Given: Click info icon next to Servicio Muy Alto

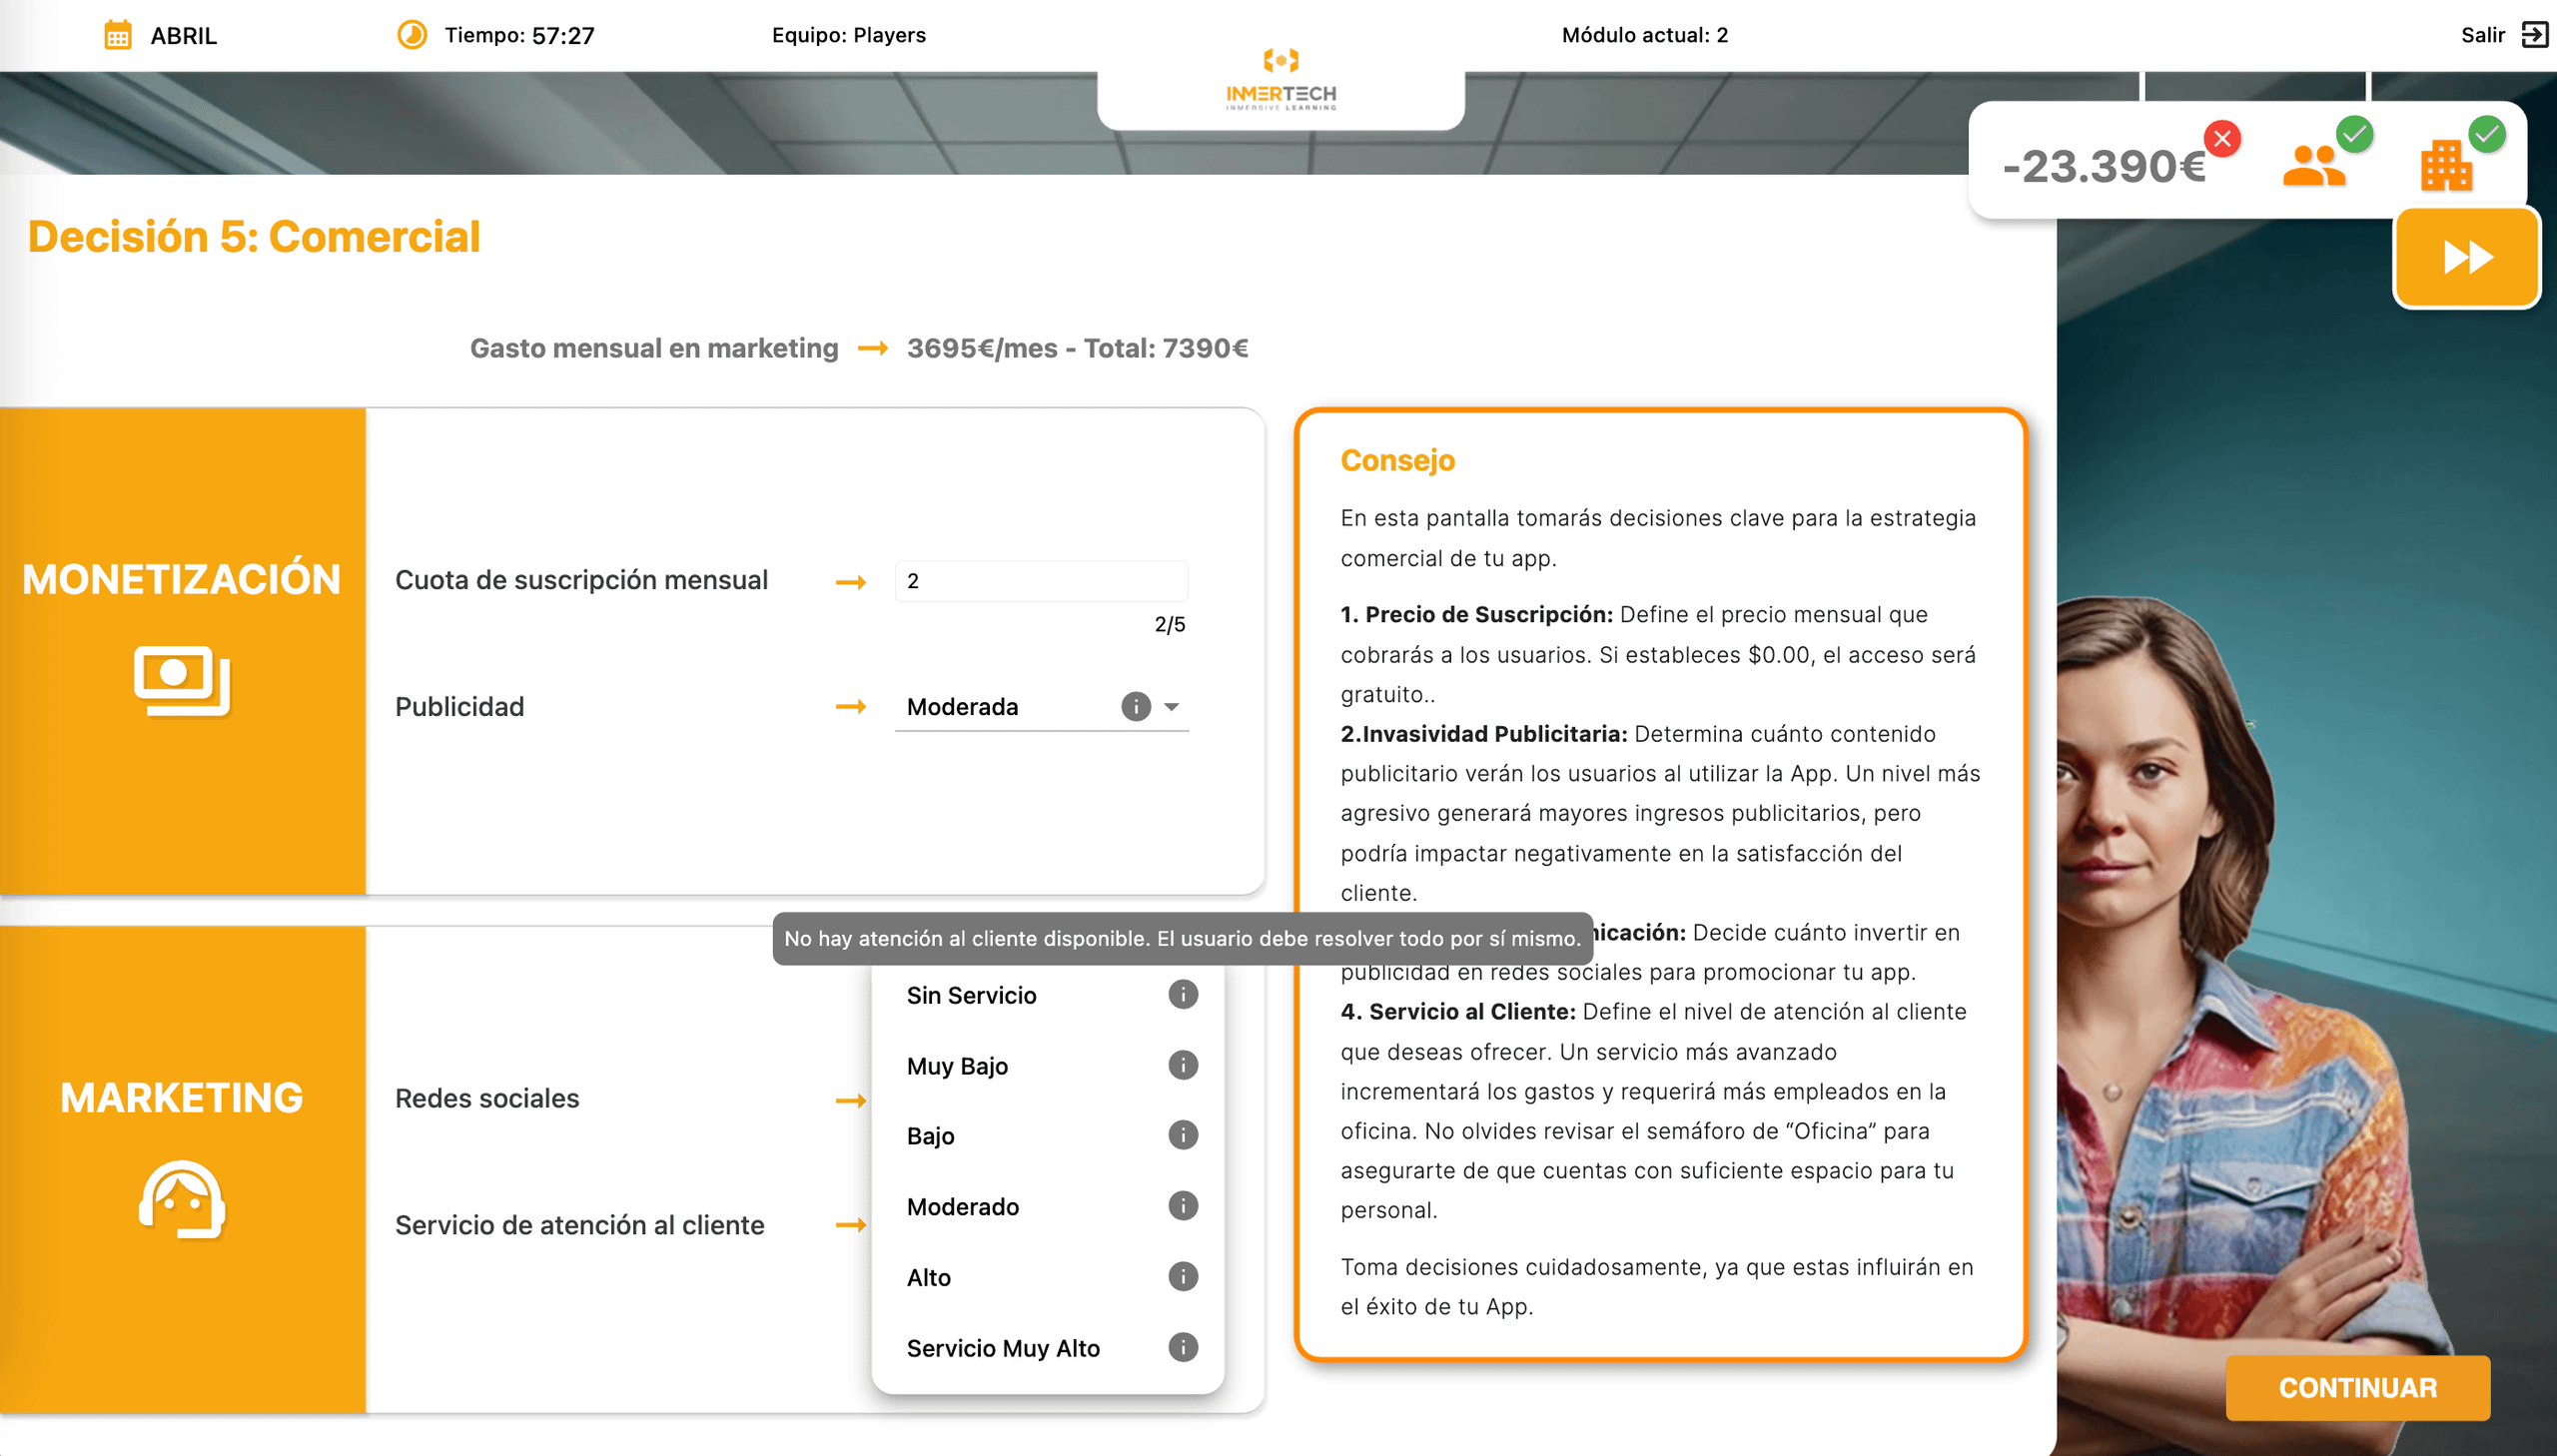Looking at the screenshot, I should tap(1182, 1347).
